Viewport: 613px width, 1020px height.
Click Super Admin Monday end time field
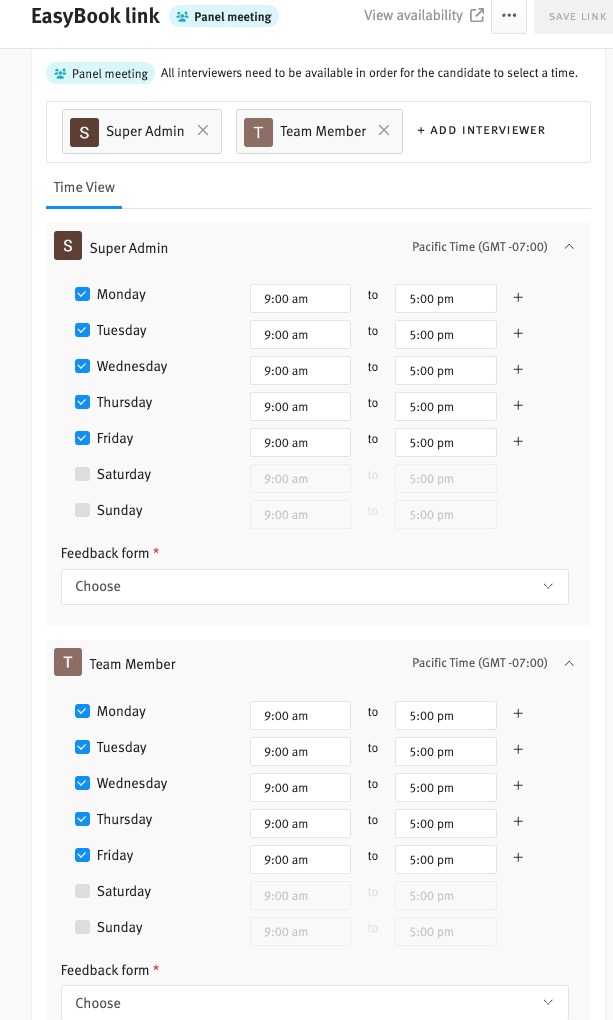446,299
